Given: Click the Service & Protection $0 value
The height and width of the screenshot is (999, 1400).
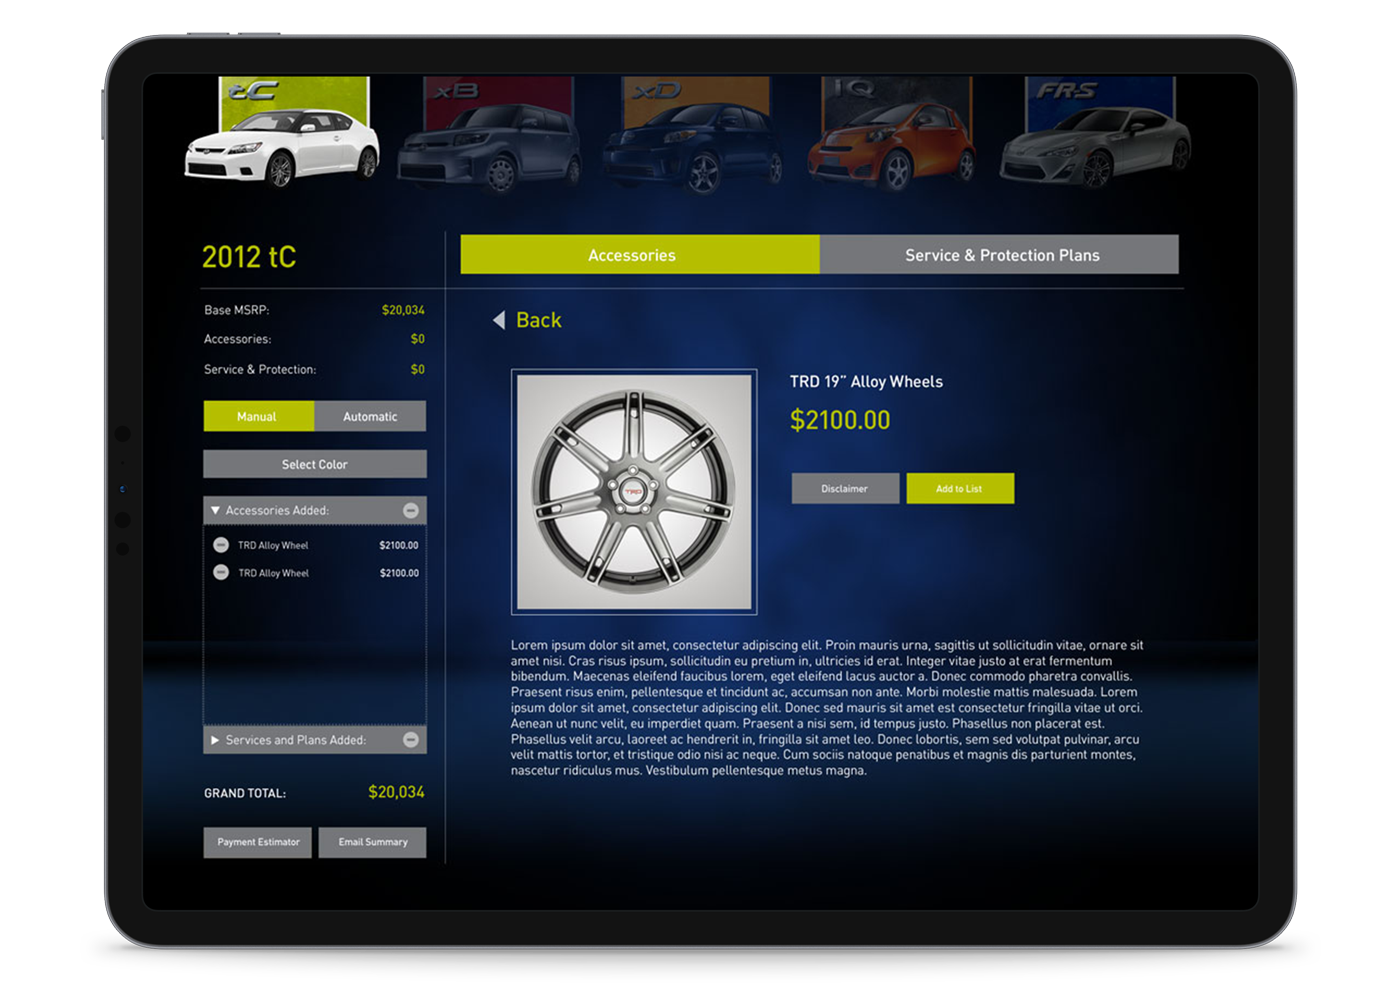Looking at the screenshot, I should pos(418,369).
